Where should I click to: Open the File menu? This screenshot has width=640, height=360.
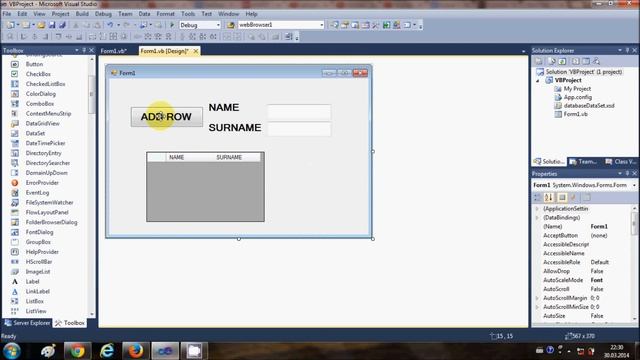tap(7, 14)
